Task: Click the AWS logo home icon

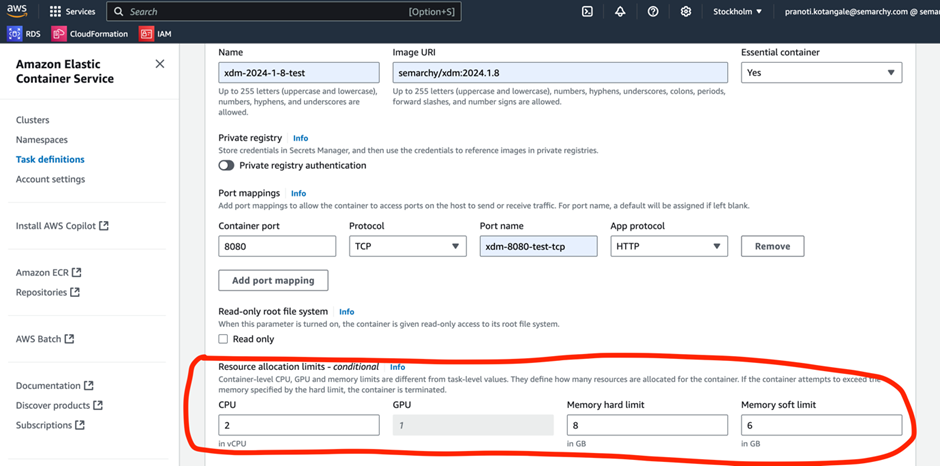Action: 17,11
